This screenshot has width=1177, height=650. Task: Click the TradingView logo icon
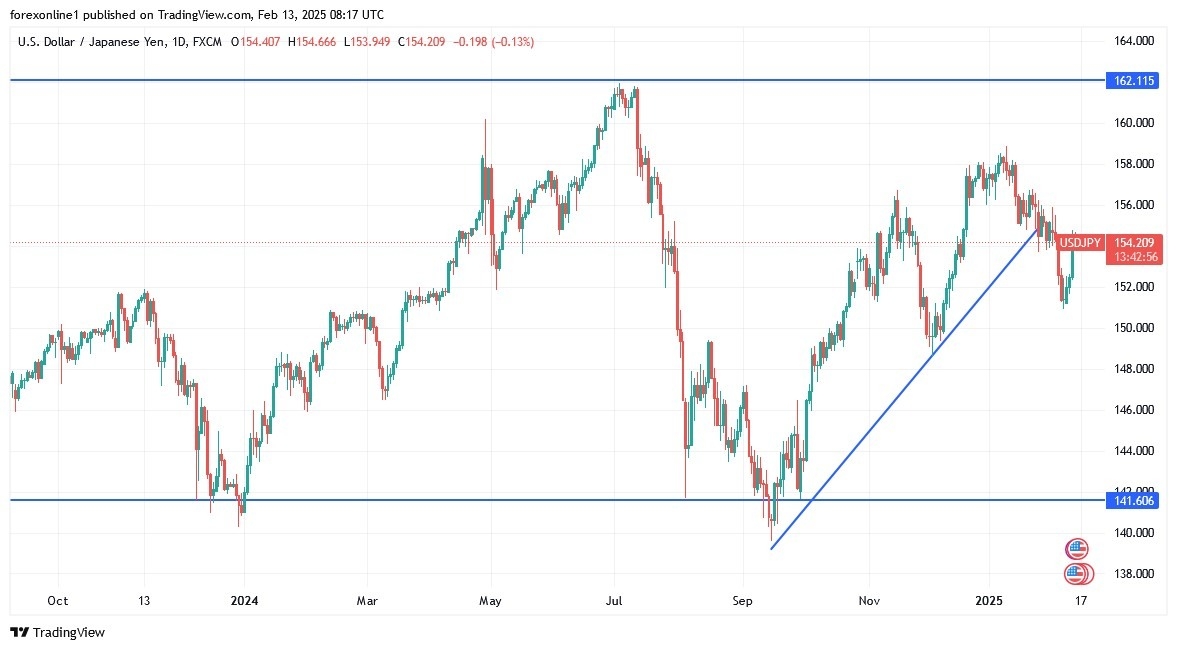pyautogui.click(x=19, y=632)
